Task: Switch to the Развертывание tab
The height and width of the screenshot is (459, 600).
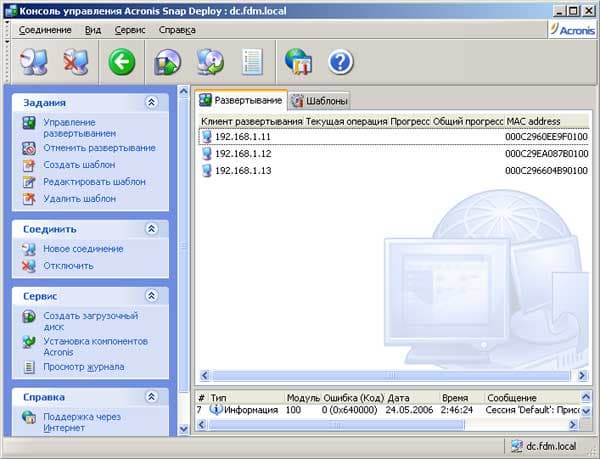Action: click(x=241, y=101)
